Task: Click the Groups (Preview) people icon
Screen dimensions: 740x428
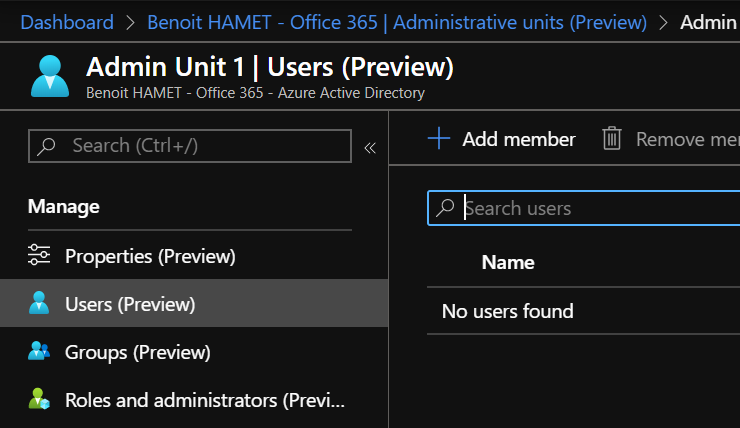Action: point(39,352)
